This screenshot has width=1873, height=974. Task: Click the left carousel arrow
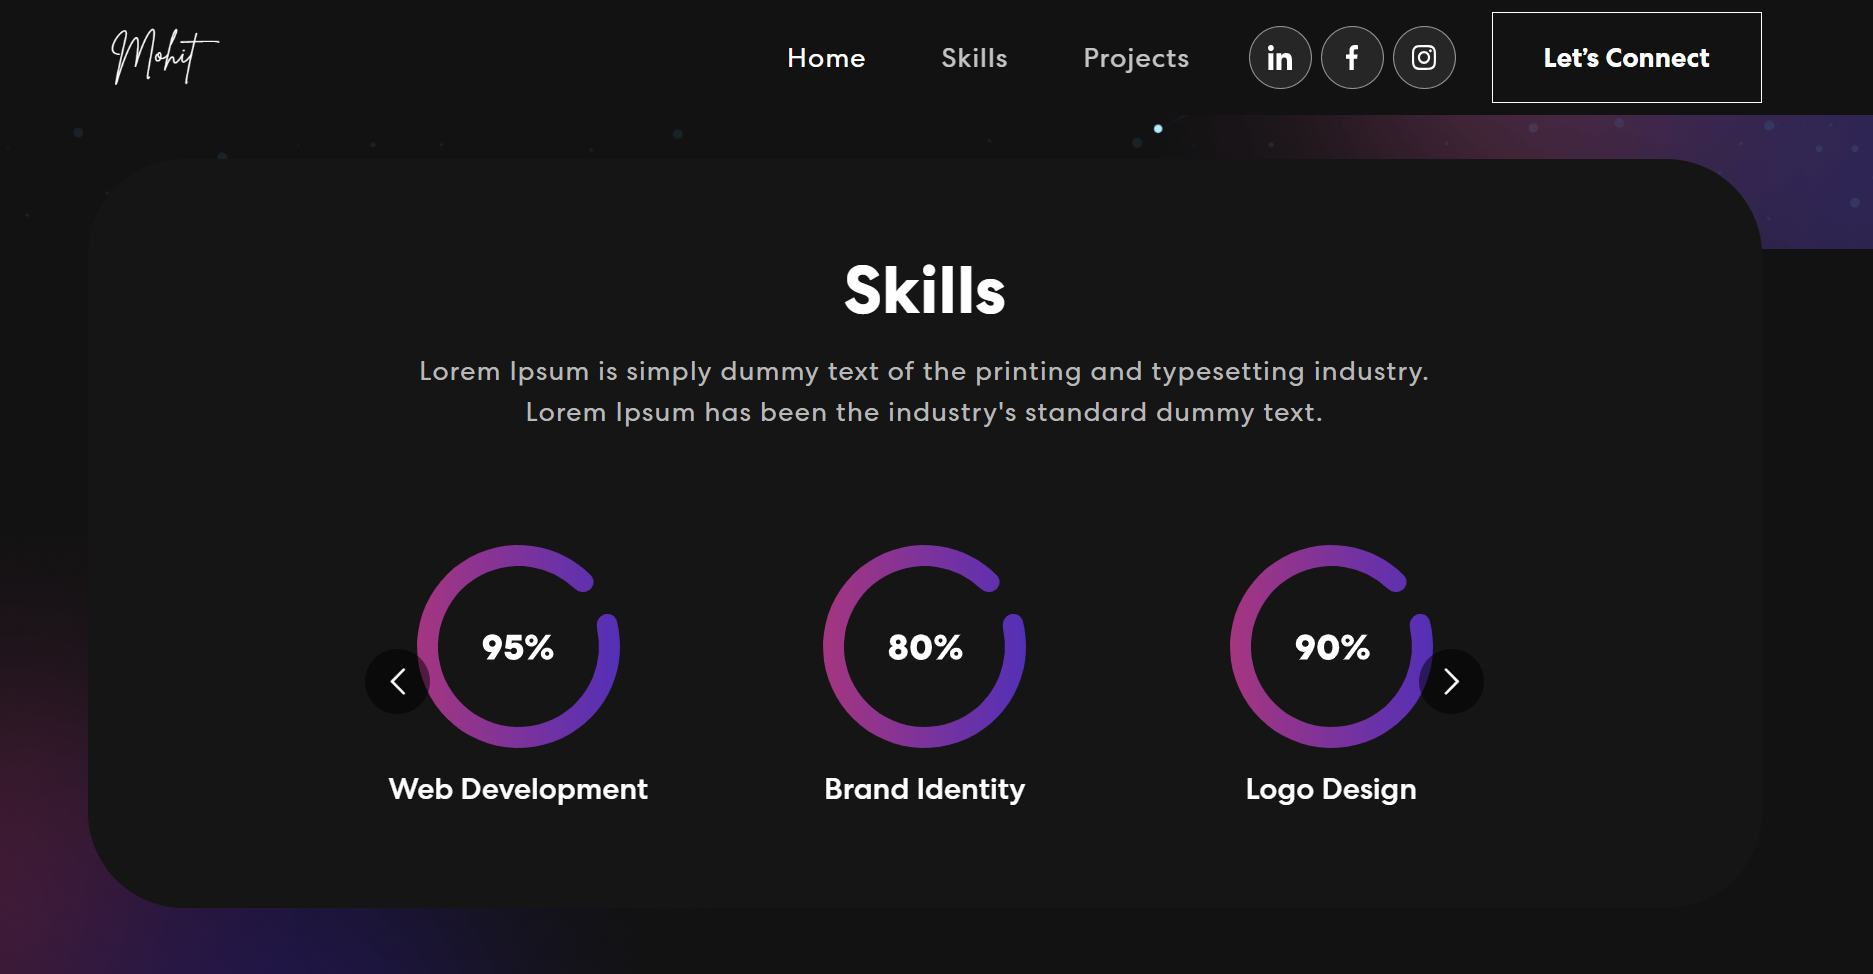(397, 681)
